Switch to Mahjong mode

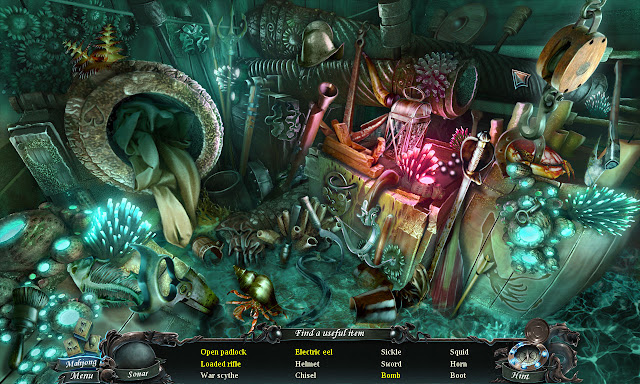click(x=81, y=363)
